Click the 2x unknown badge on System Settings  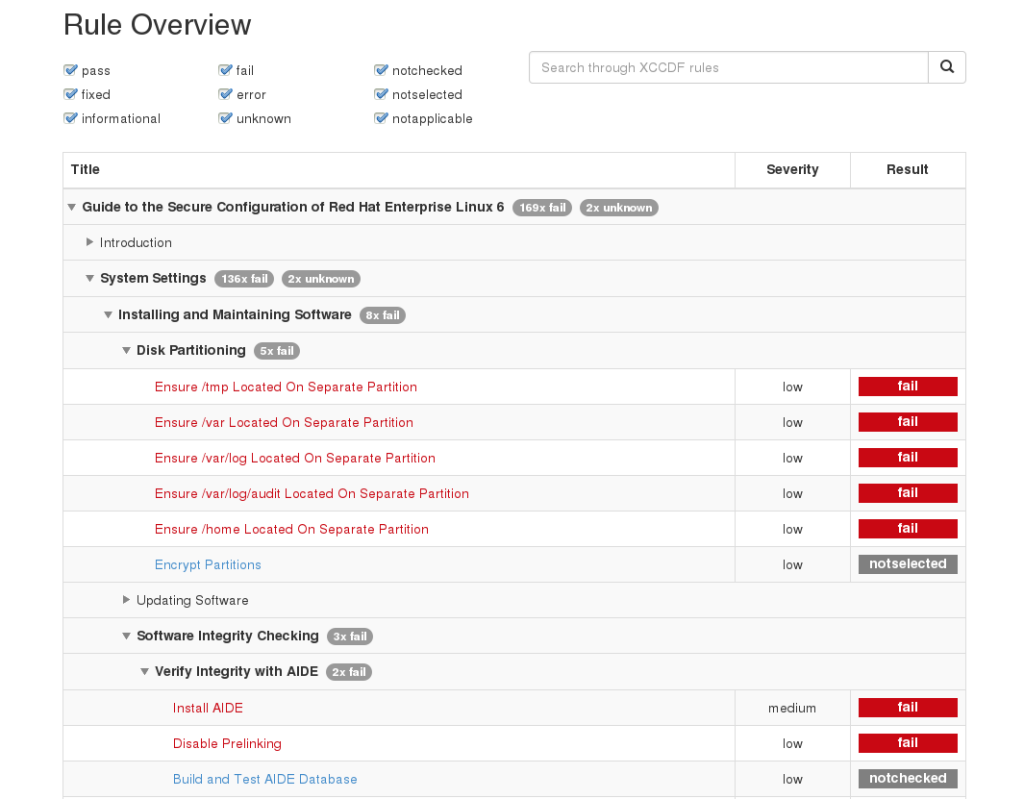tap(321, 279)
